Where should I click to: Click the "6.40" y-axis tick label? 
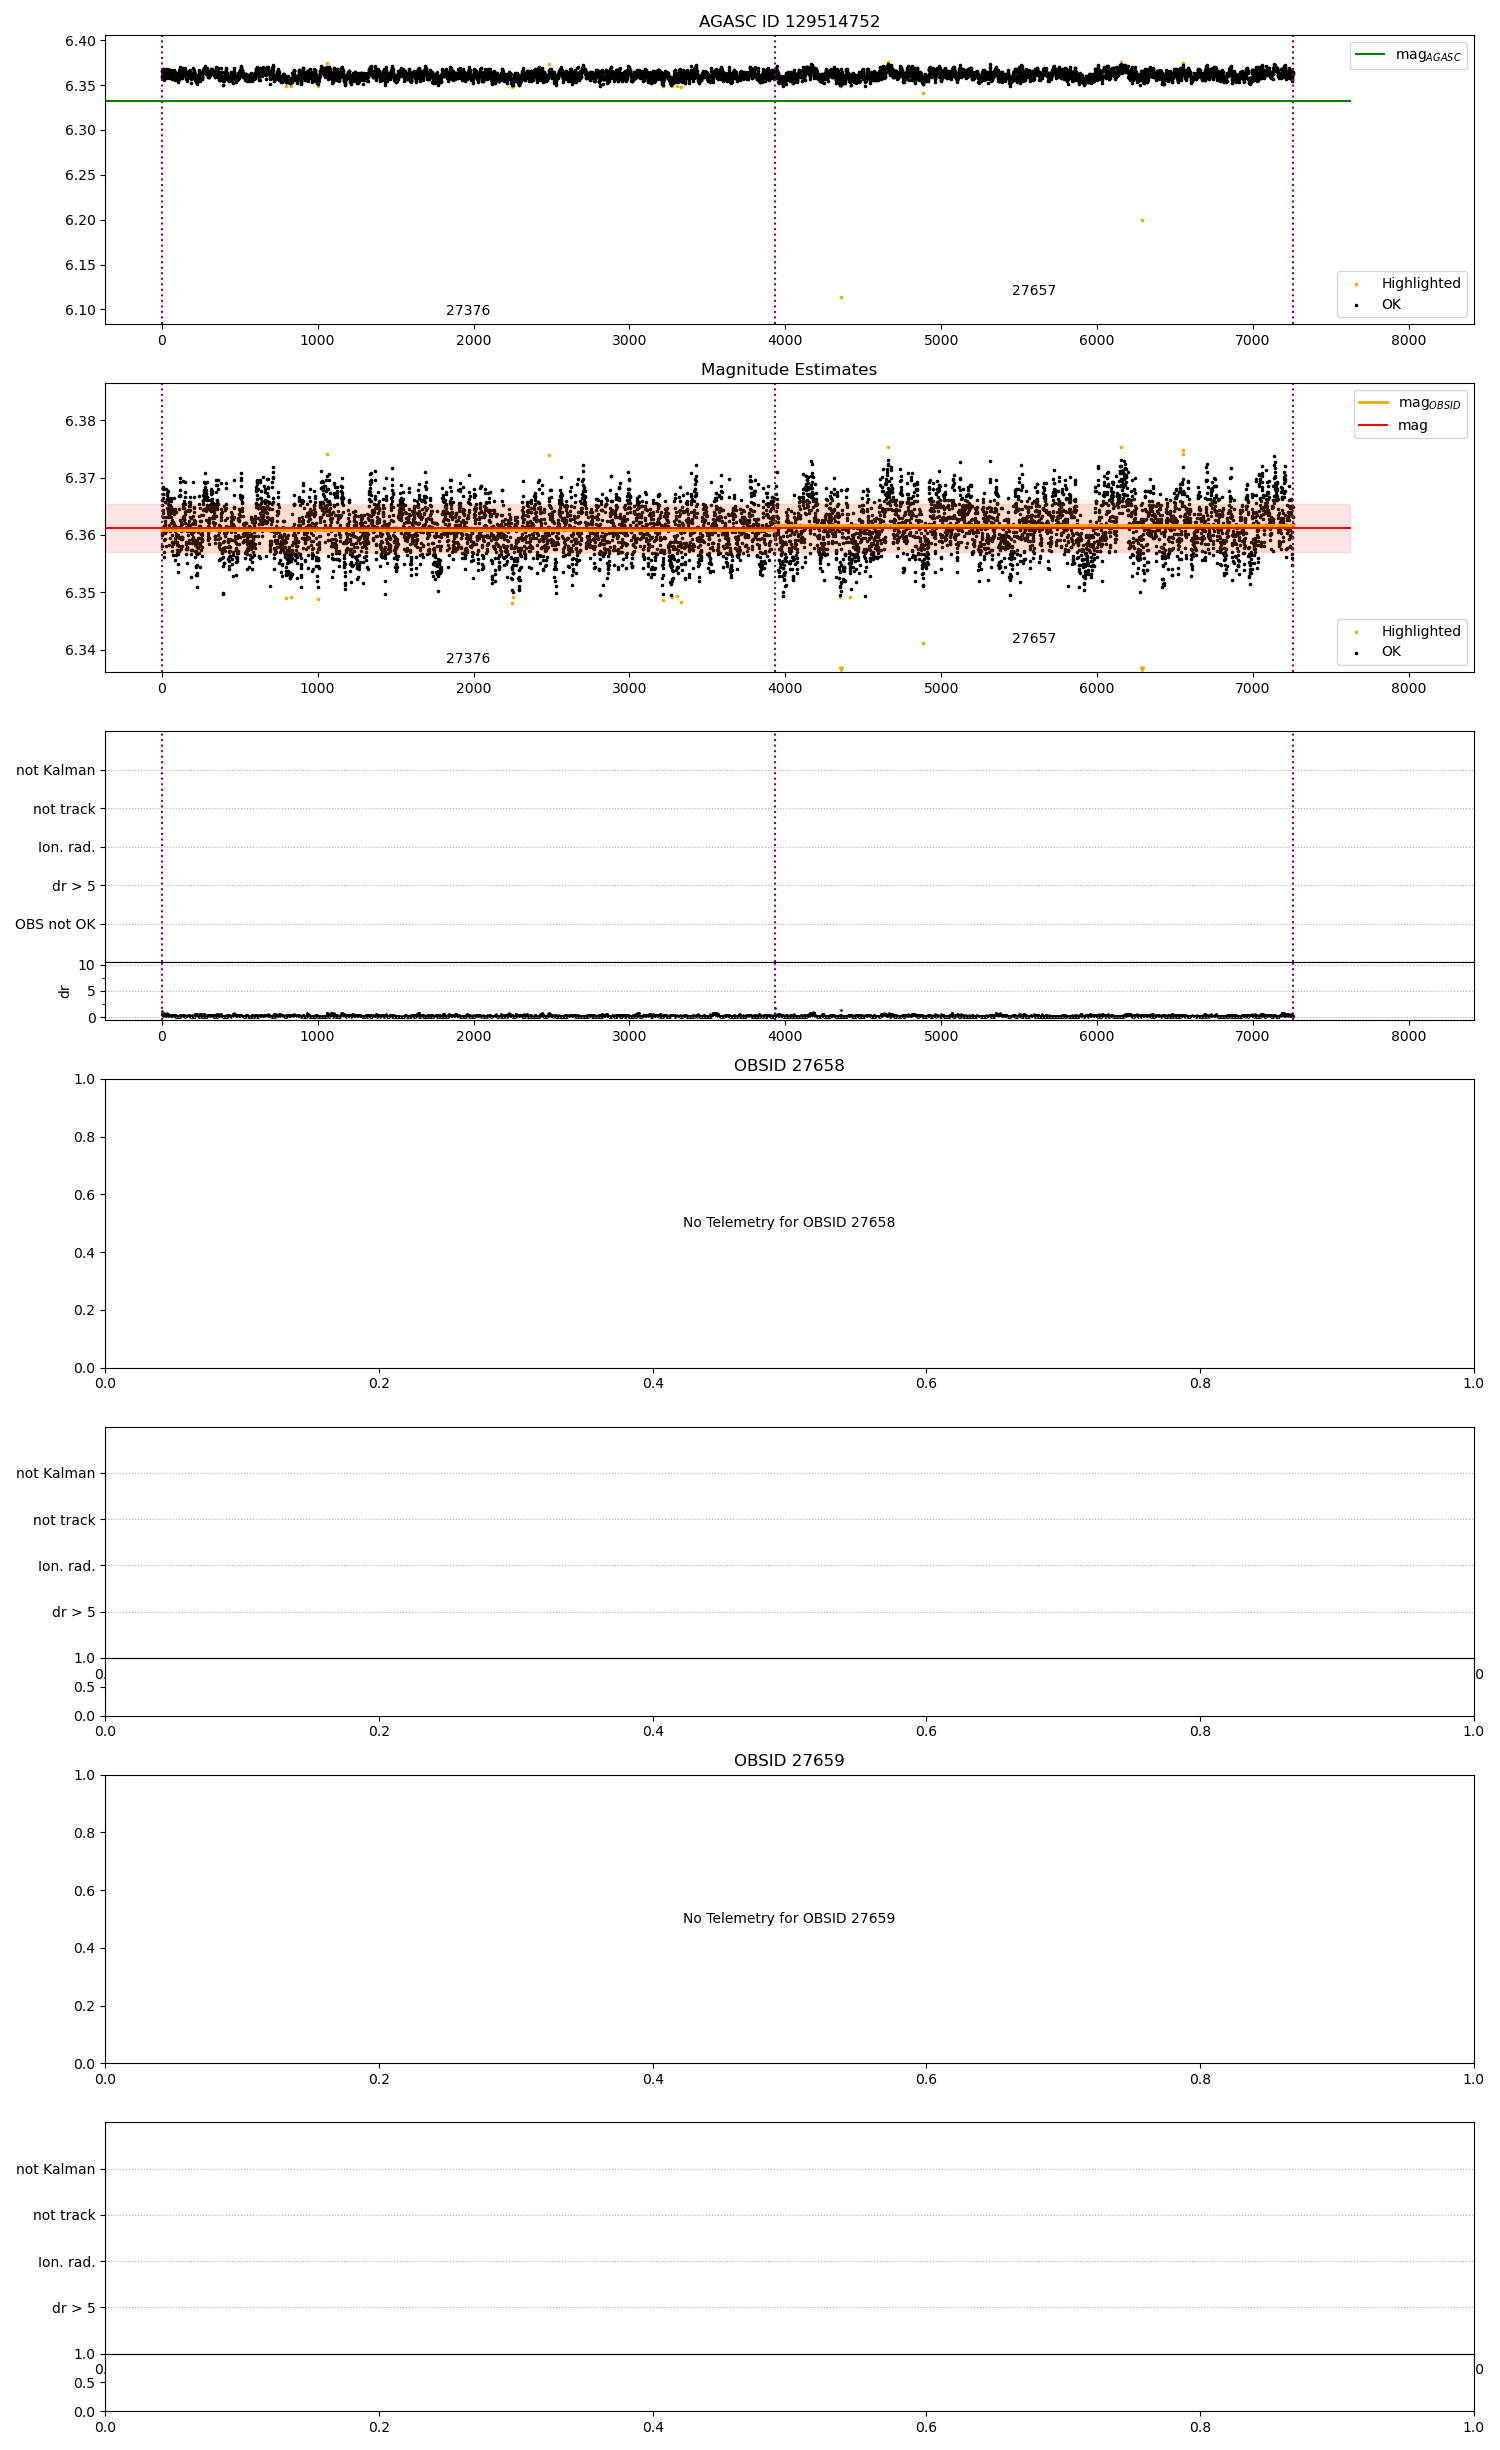point(80,42)
